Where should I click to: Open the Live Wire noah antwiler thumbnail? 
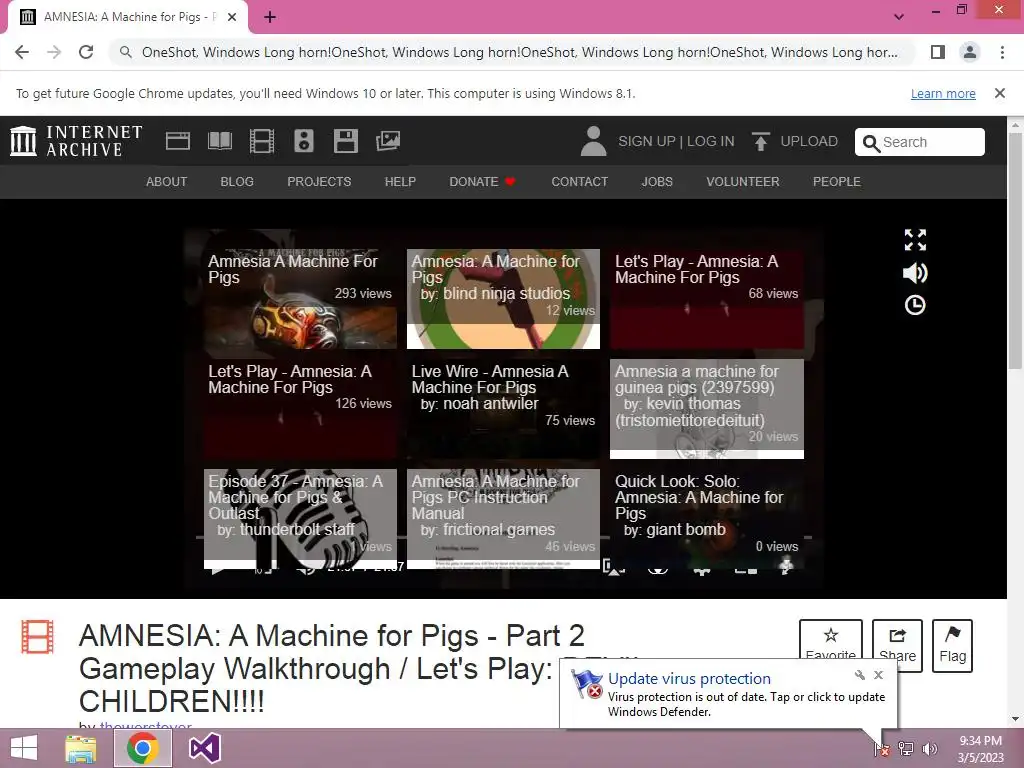(x=504, y=409)
